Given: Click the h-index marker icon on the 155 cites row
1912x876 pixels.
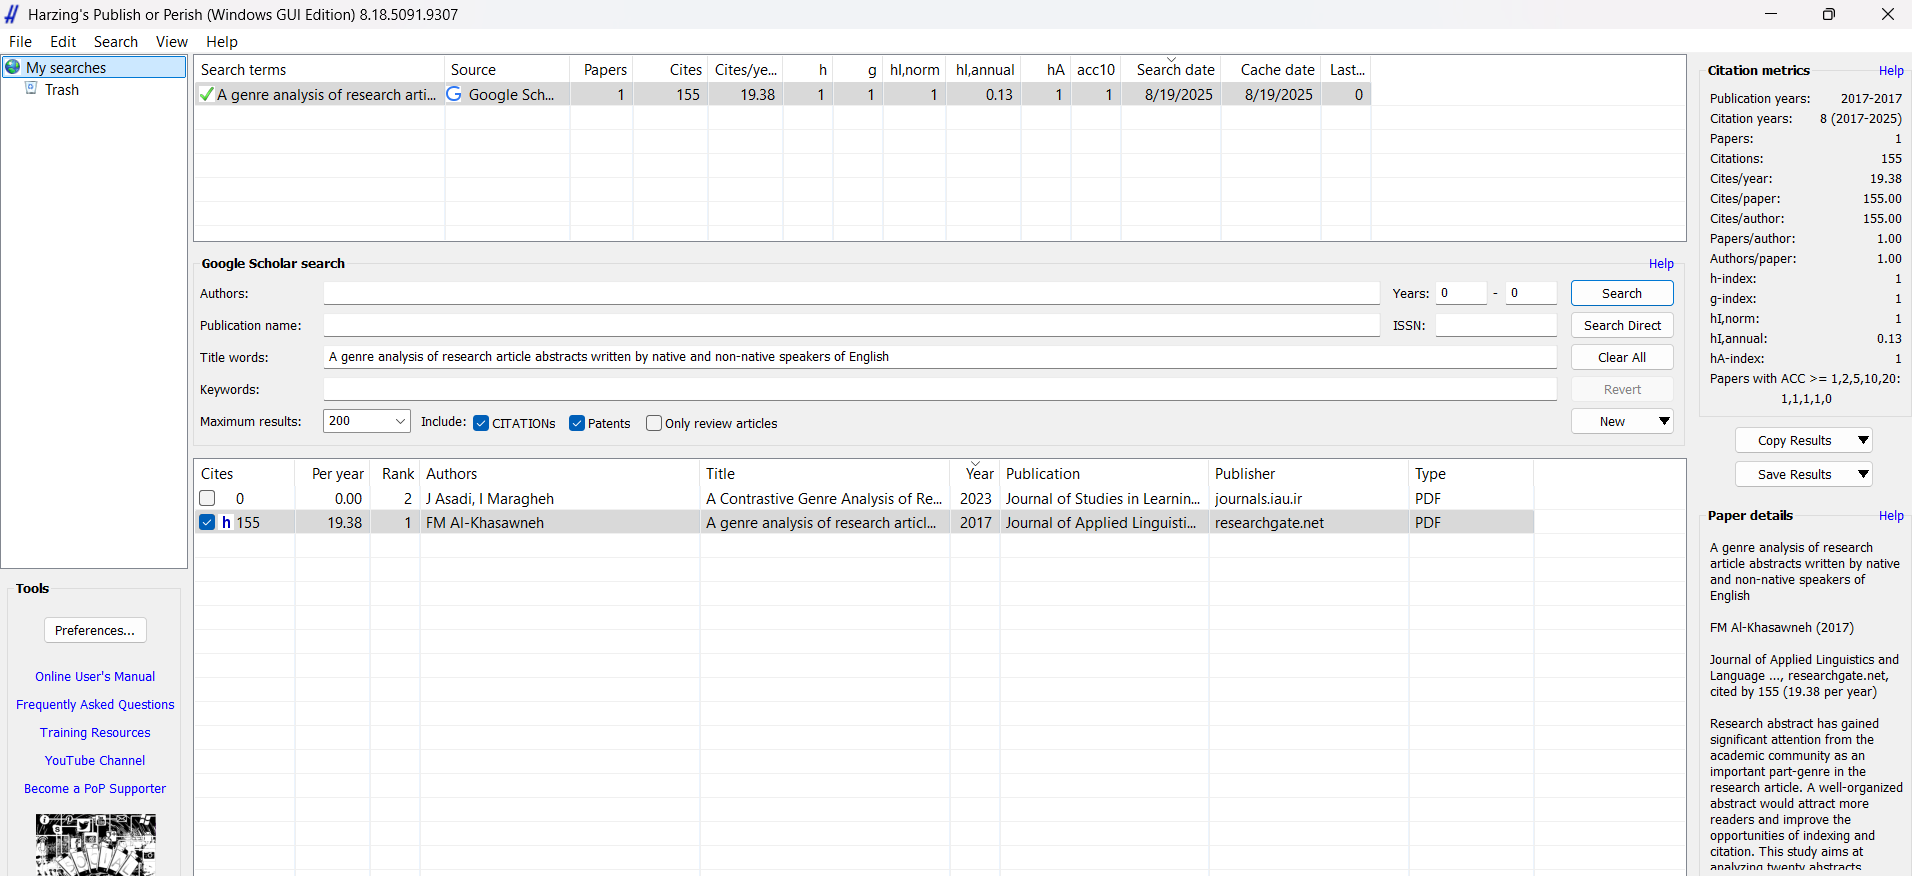Looking at the screenshot, I should pyautogui.click(x=226, y=522).
